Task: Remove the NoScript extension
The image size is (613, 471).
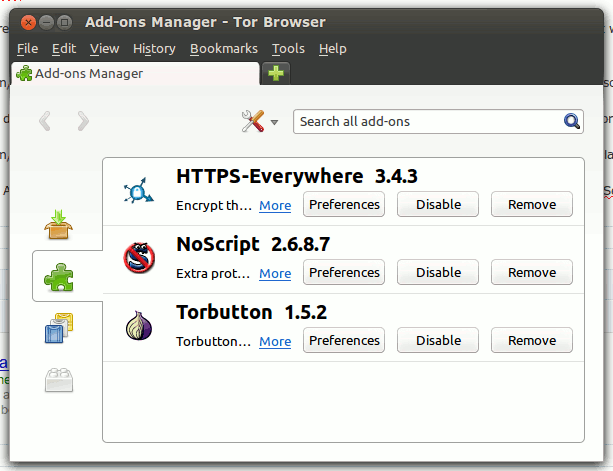Action: point(532,272)
